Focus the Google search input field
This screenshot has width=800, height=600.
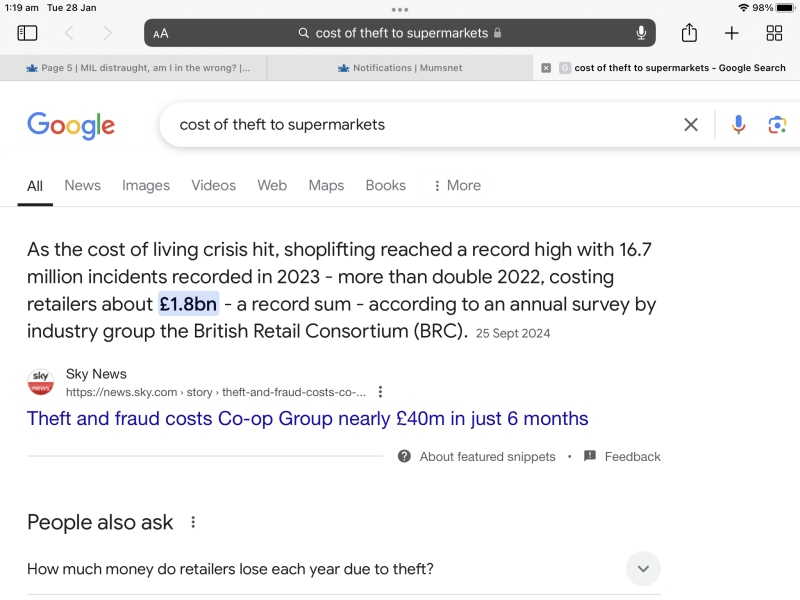(423, 124)
